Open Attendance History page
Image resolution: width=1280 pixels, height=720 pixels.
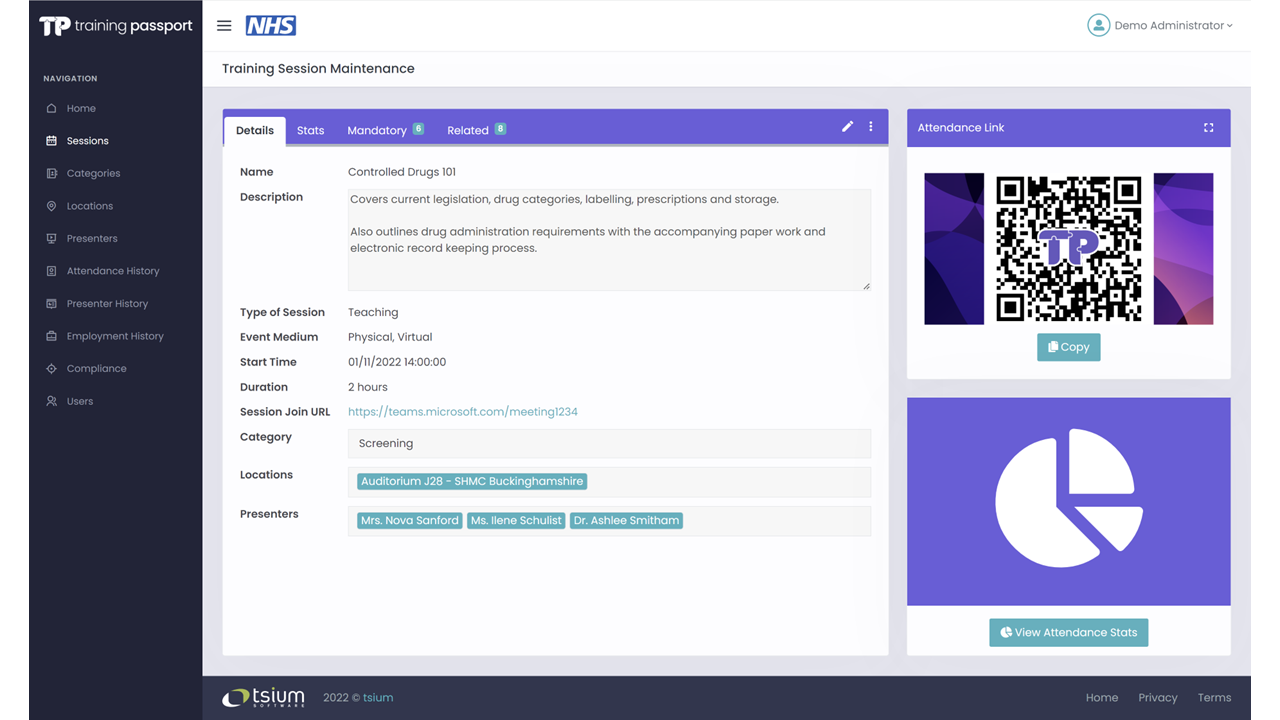[x=113, y=271]
